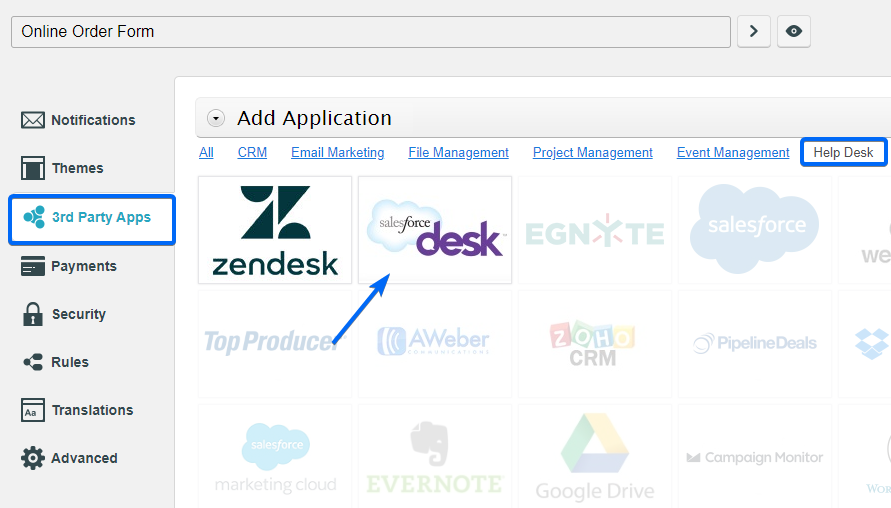The image size is (891, 508).
Task: Switch to the CRM category filter
Action: pos(252,152)
